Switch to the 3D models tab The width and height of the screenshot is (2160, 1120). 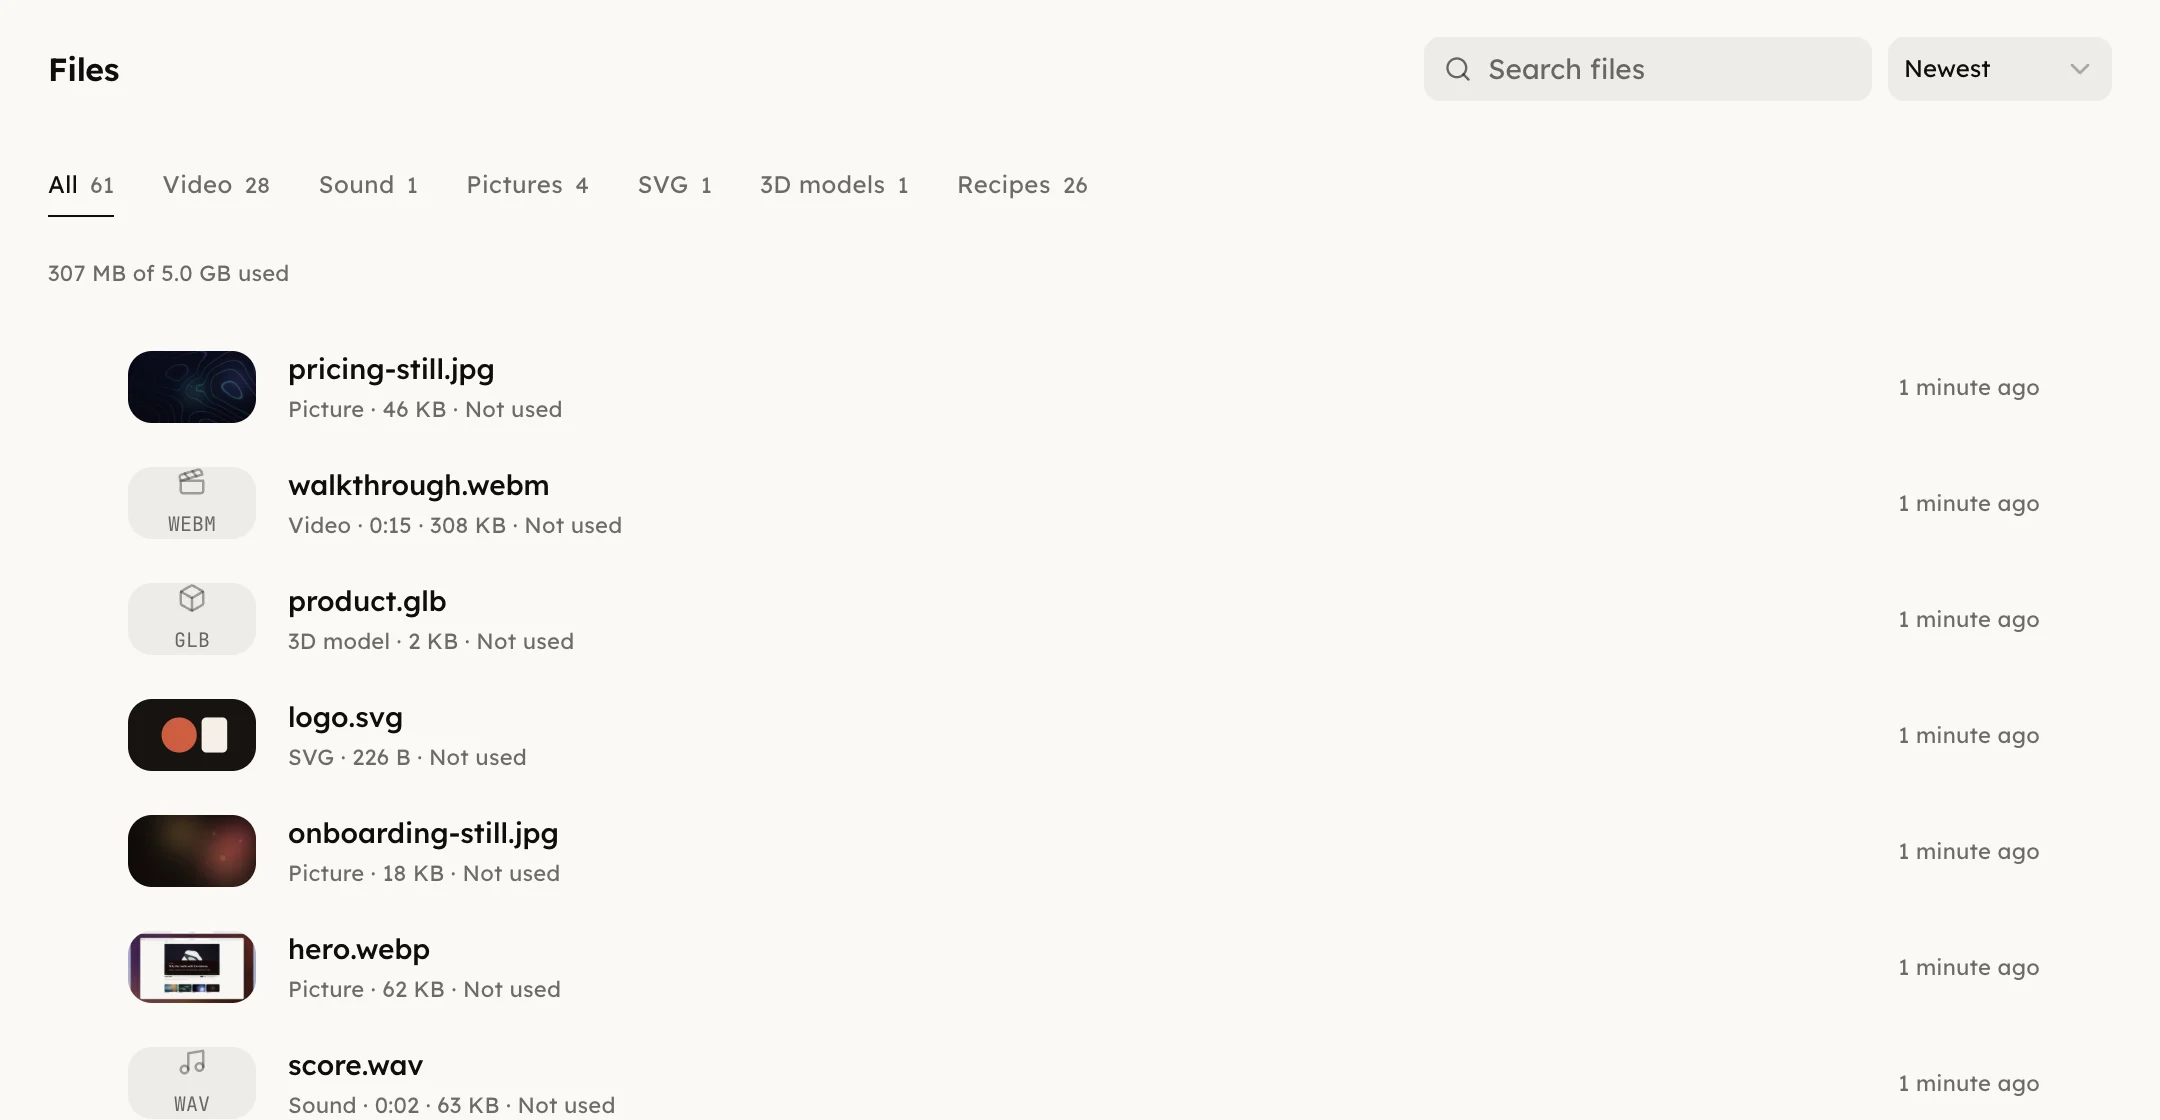click(x=834, y=185)
